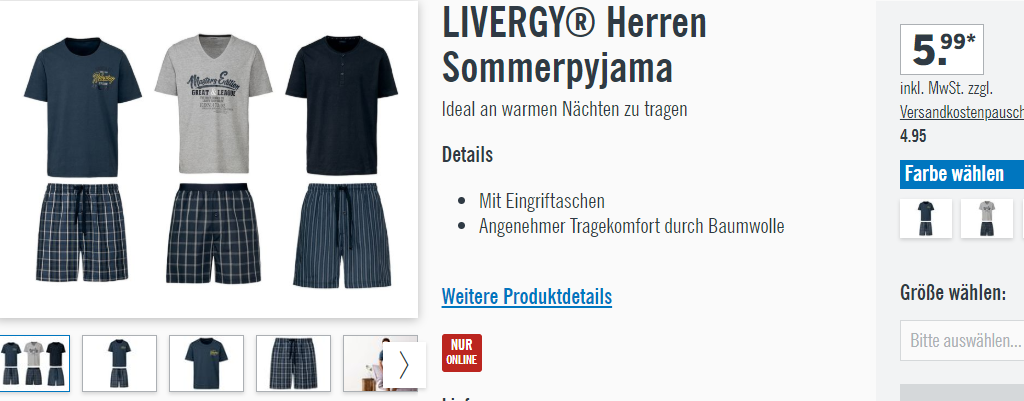This screenshot has height=401, width=1024.
Task: Click the navy T-shirt in main image
Action: (x=82, y=106)
